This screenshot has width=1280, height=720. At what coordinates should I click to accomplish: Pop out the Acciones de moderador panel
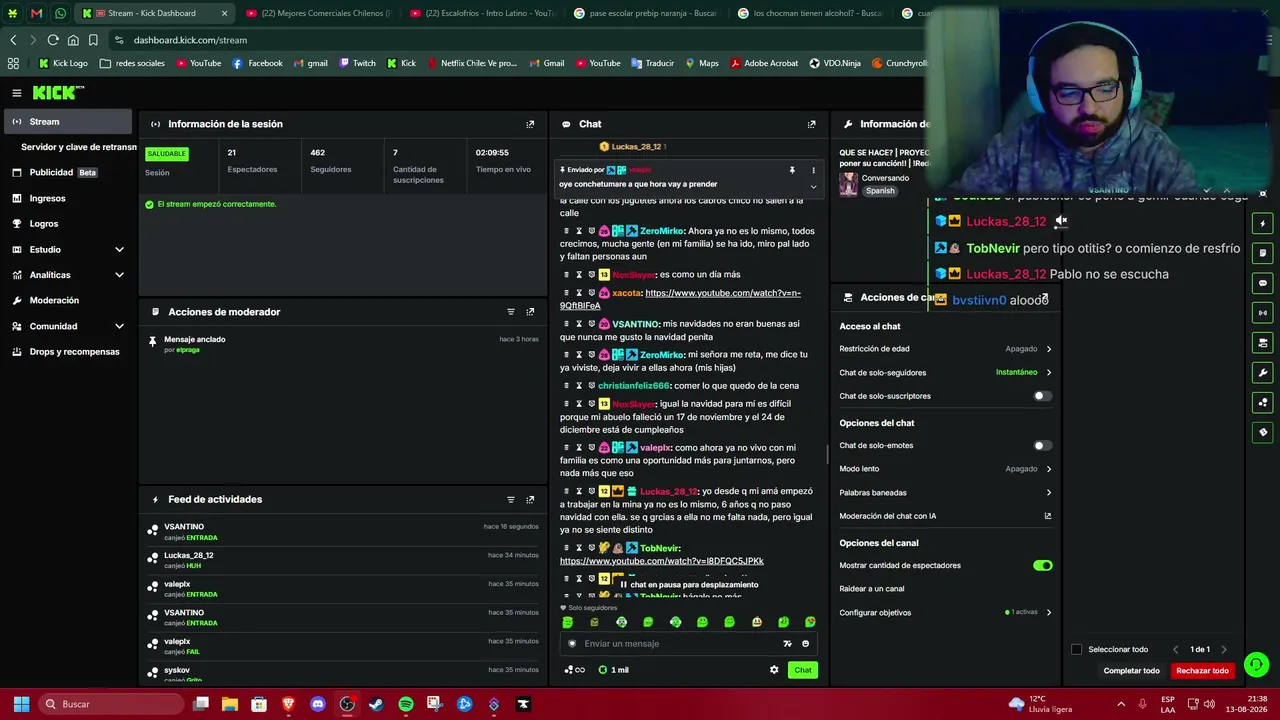[x=530, y=312]
